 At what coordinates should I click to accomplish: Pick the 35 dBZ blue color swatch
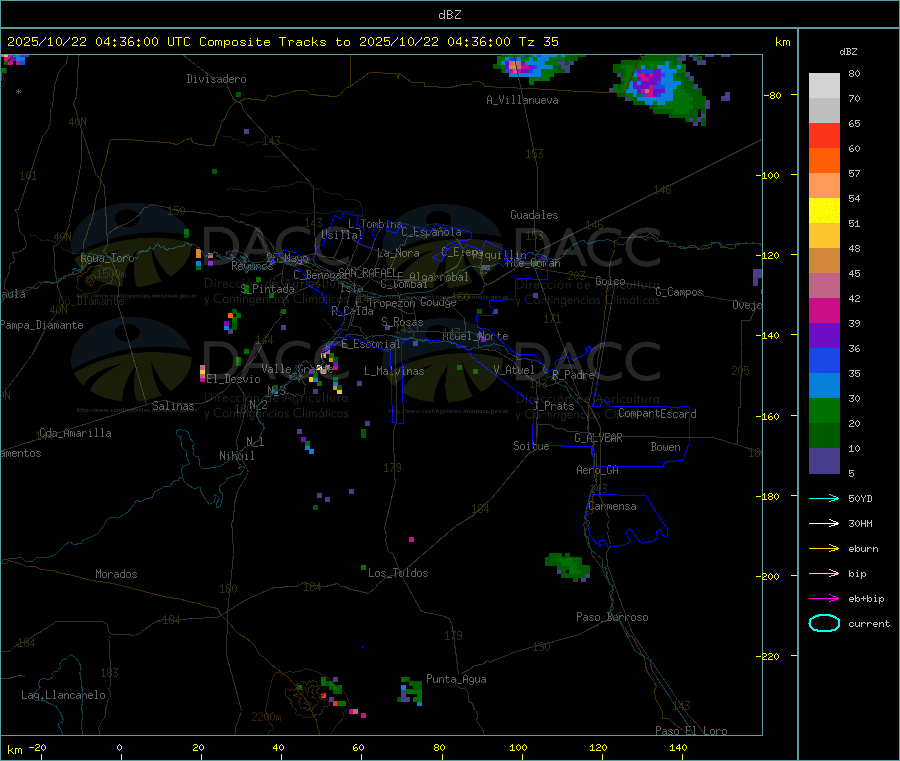[x=824, y=360]
